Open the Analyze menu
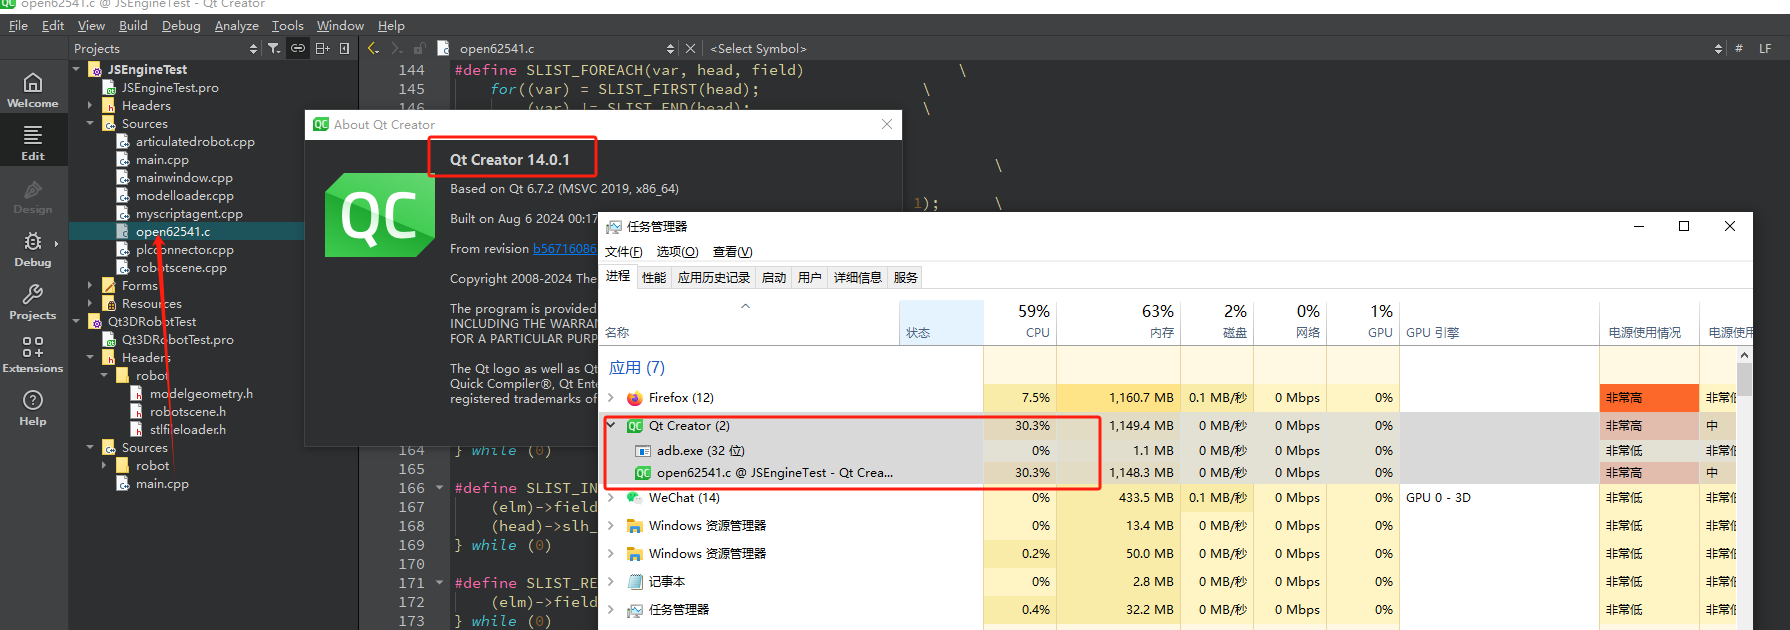Screen dimensions: 1790x630 [x=236, y=26]
